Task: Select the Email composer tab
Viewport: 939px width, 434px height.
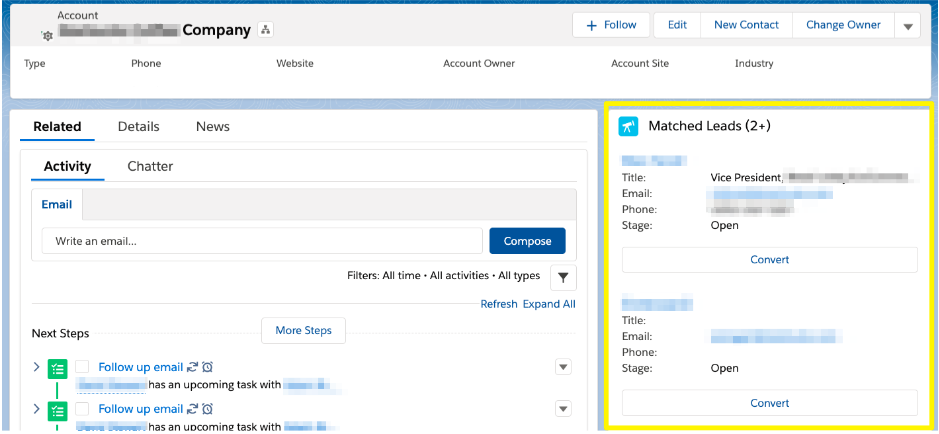Action: pyautogui.click(x=57, y=205)
